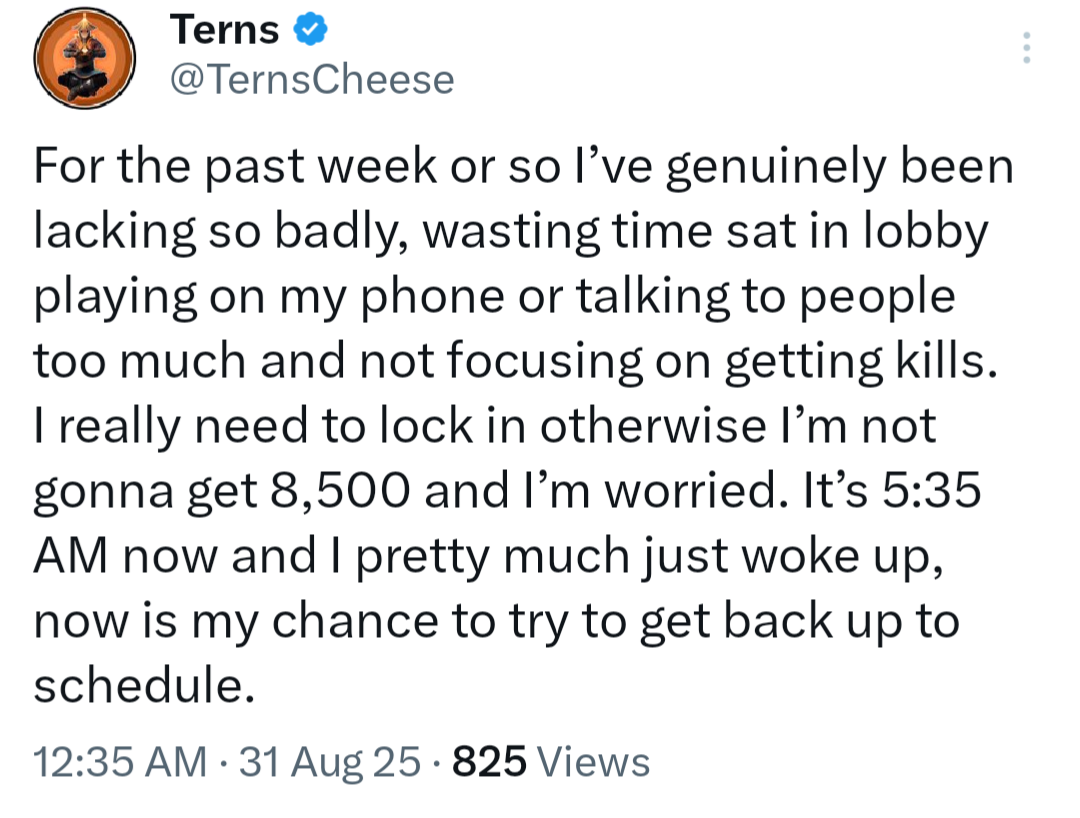This screenshot has width=1080, height=818.
Task: Open the Terns display name profile link
Action: pos(225,30)
